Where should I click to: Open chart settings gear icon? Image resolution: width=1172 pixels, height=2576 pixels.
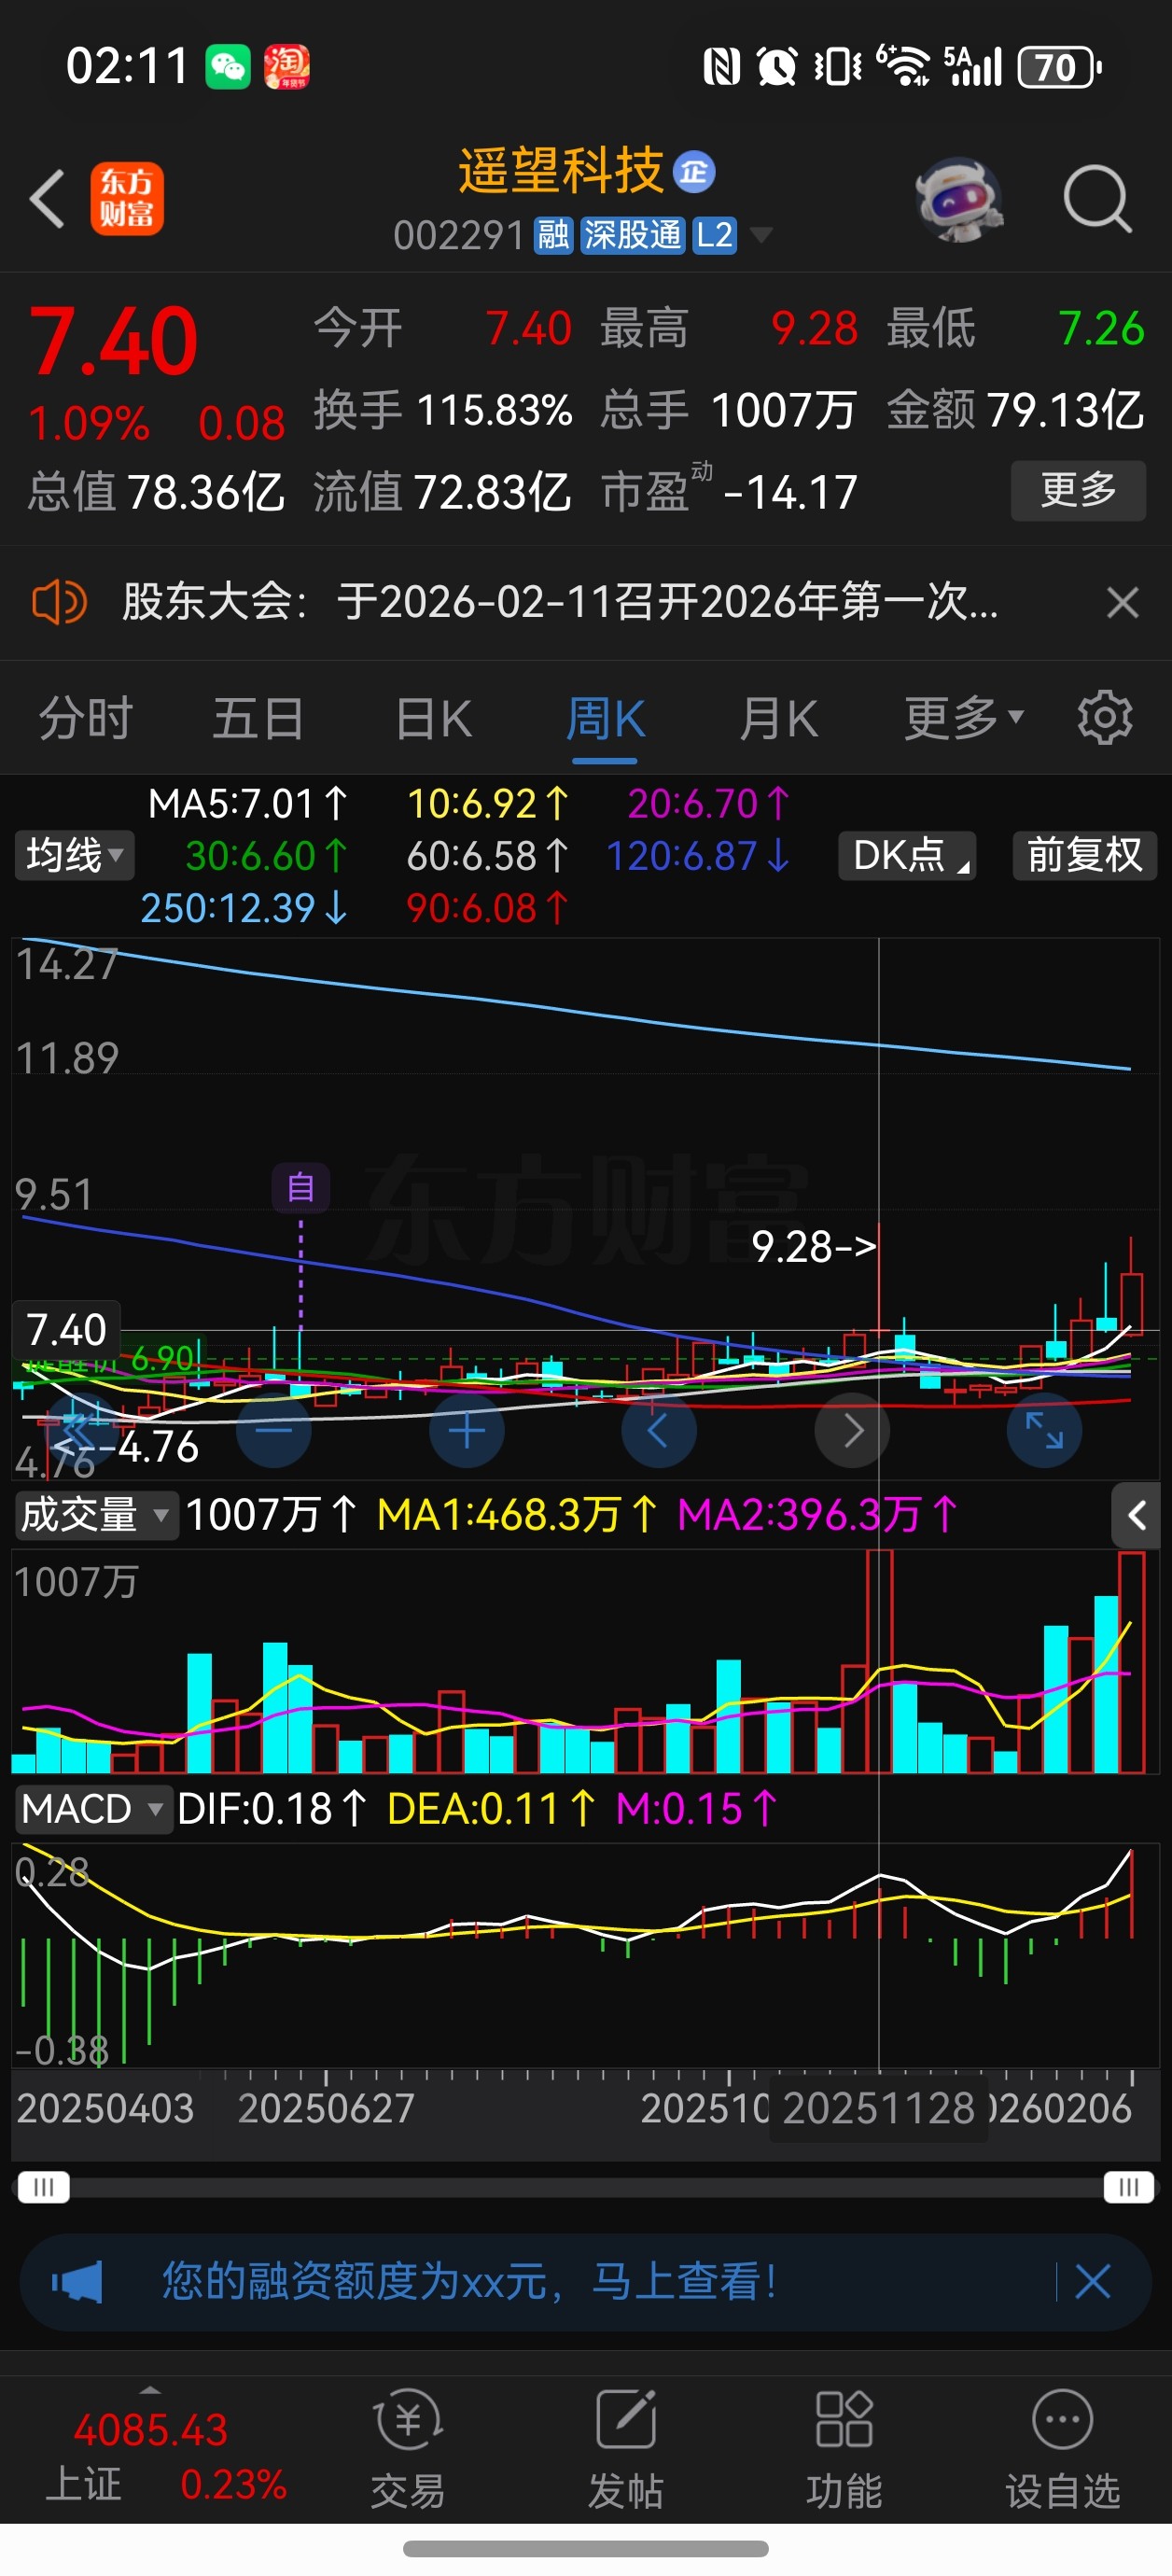click(1105, 717)
